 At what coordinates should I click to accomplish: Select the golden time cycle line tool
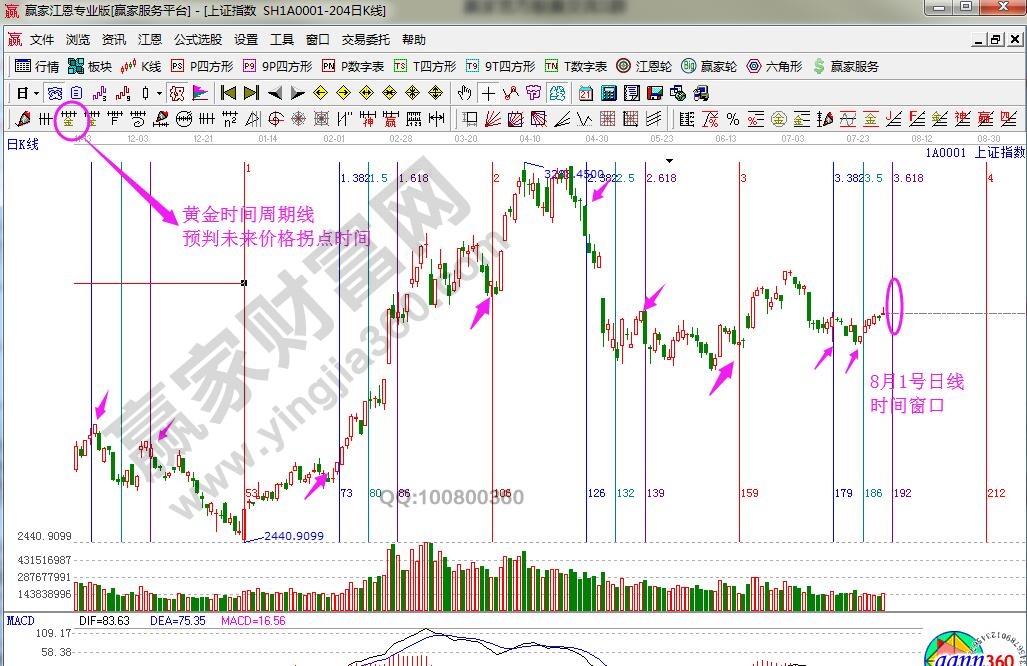68,120
